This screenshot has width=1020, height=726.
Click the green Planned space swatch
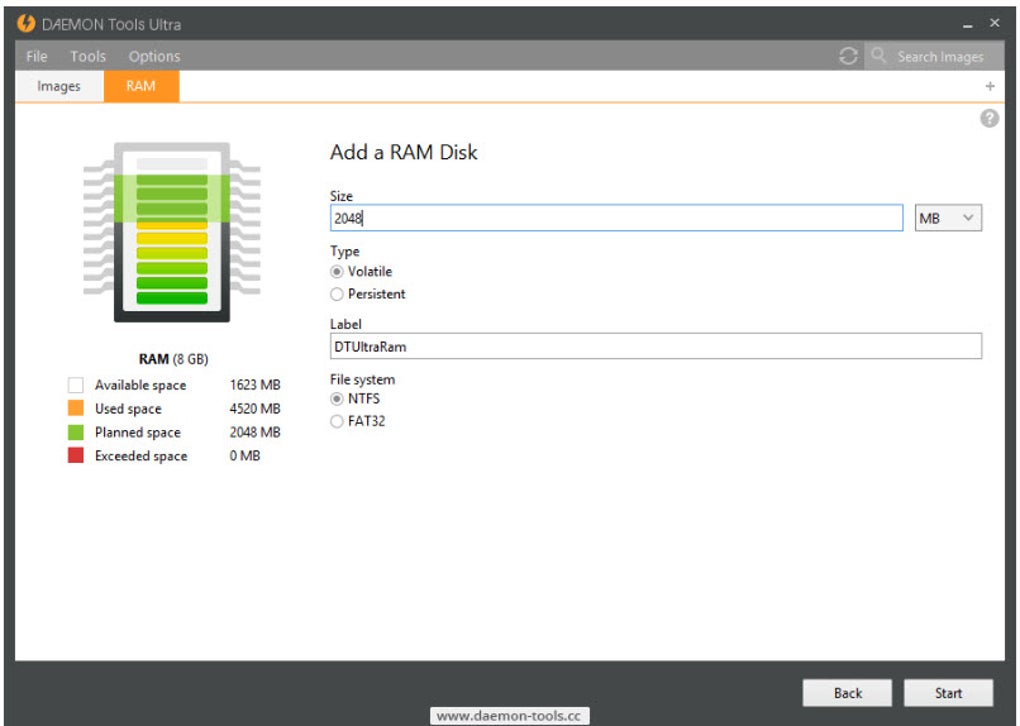(x=75, y=432)
